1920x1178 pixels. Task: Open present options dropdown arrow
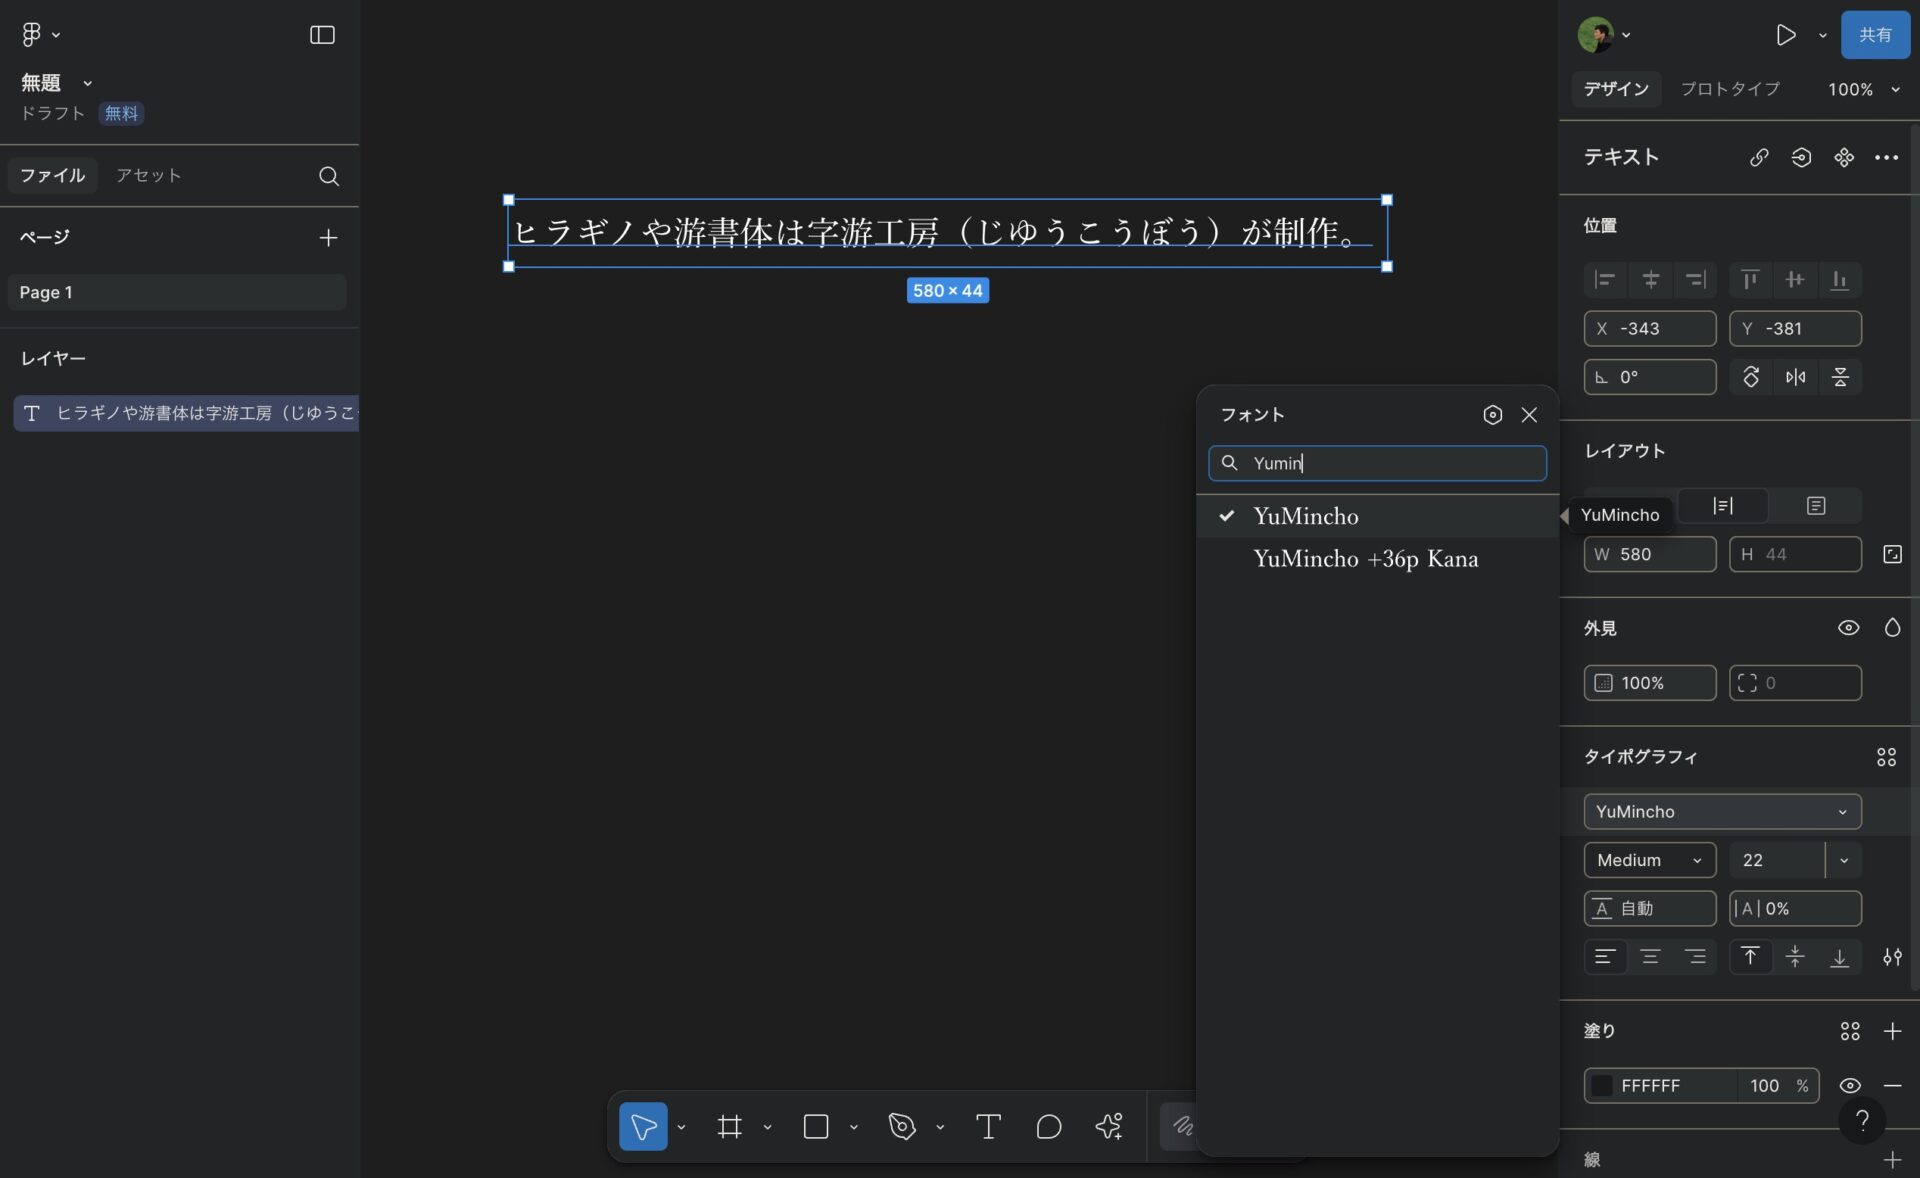1822,35
